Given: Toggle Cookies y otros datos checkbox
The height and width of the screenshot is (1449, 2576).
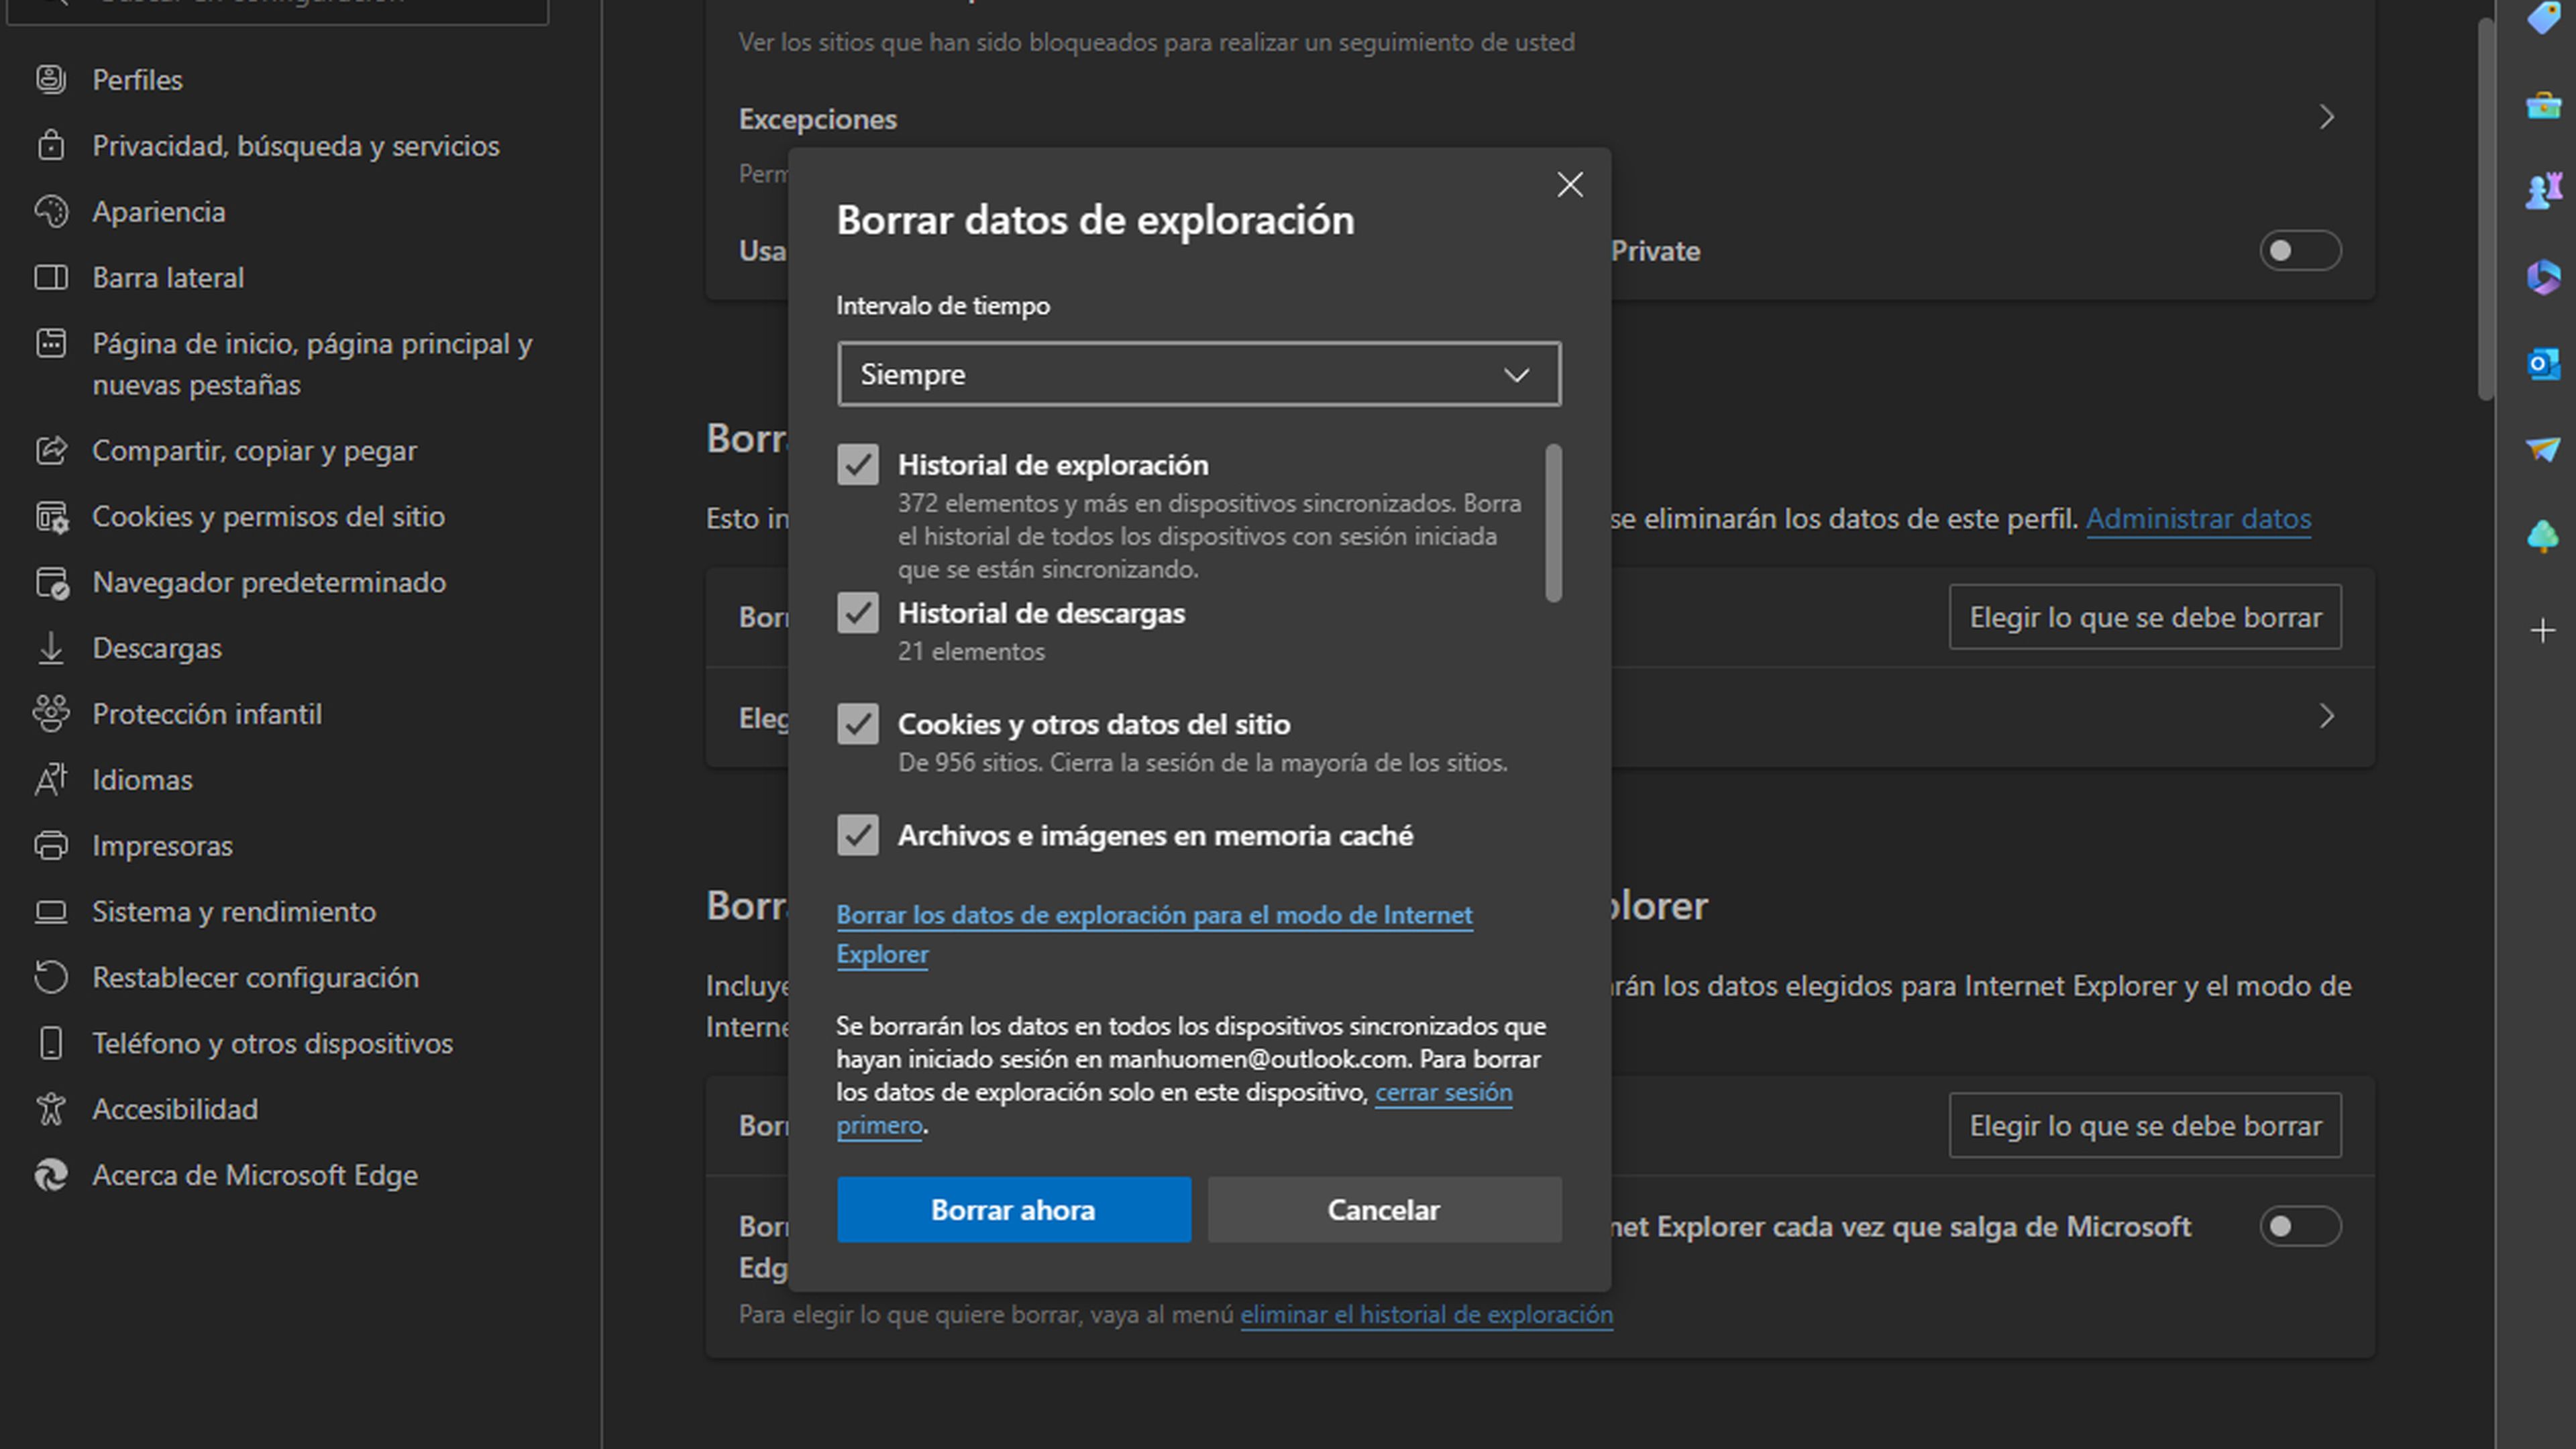Looking at the screenshot, I should pos(857,724).
